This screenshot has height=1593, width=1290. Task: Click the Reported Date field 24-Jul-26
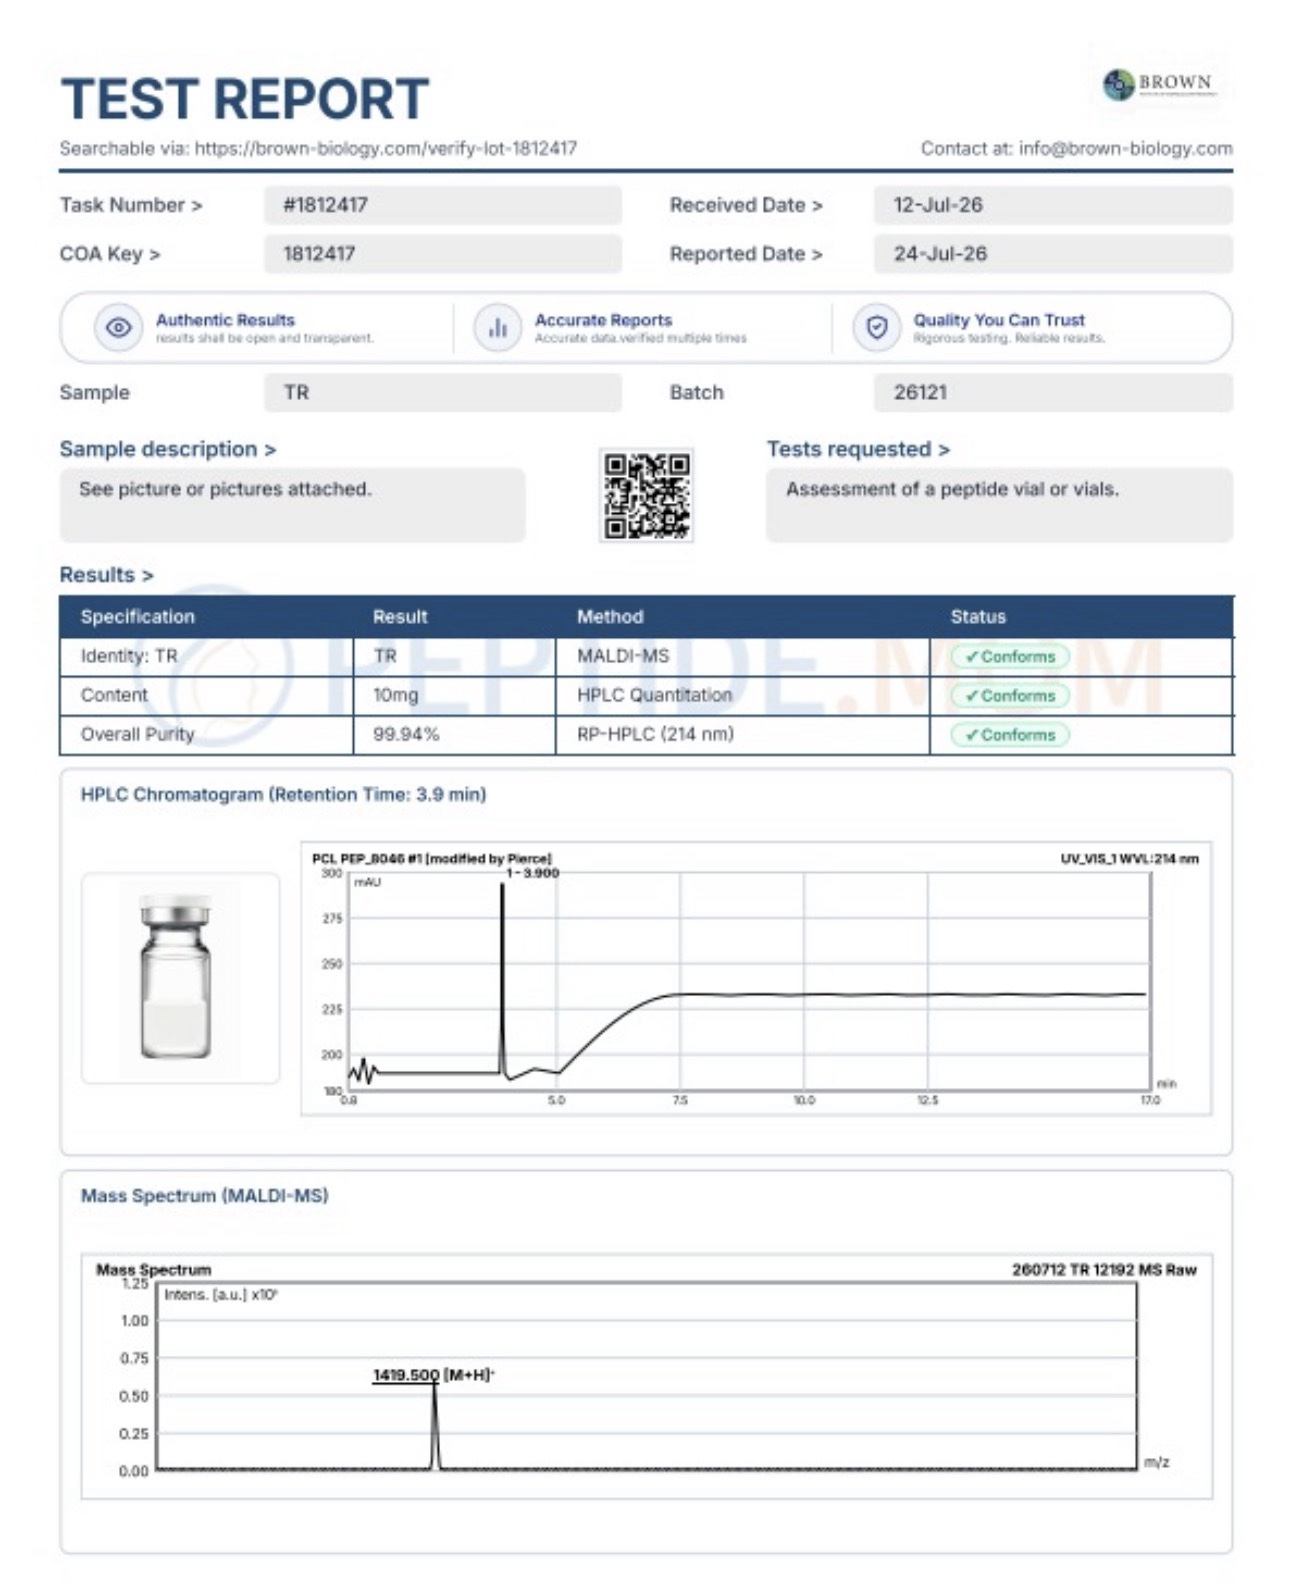click(x=1053, y=254)
